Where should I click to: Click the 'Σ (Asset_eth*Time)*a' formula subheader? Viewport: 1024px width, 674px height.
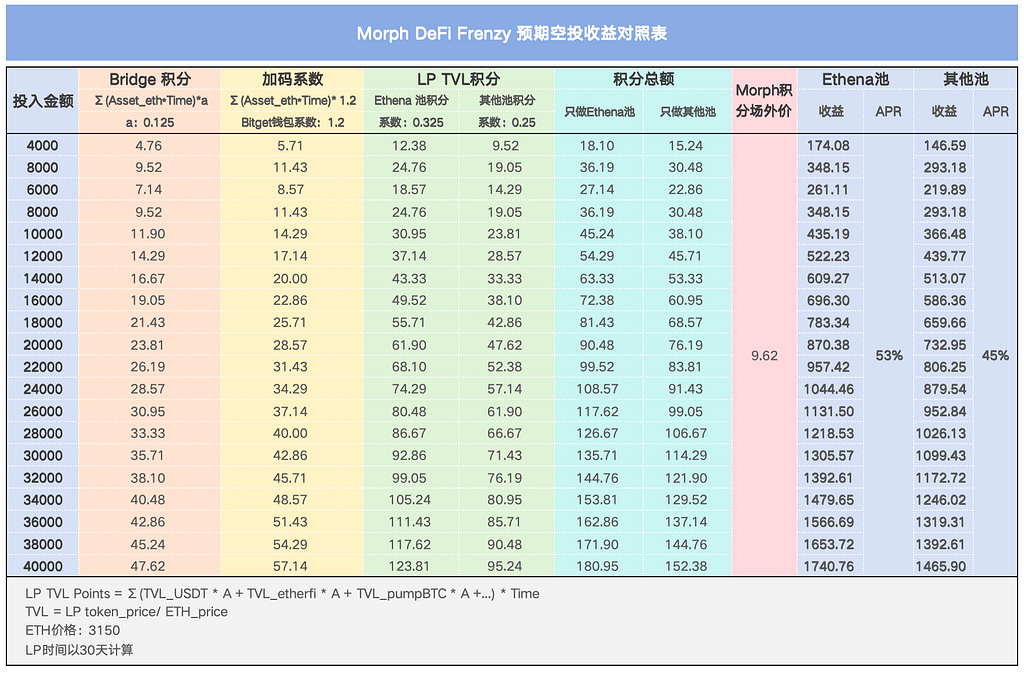(x=151, y=101)
